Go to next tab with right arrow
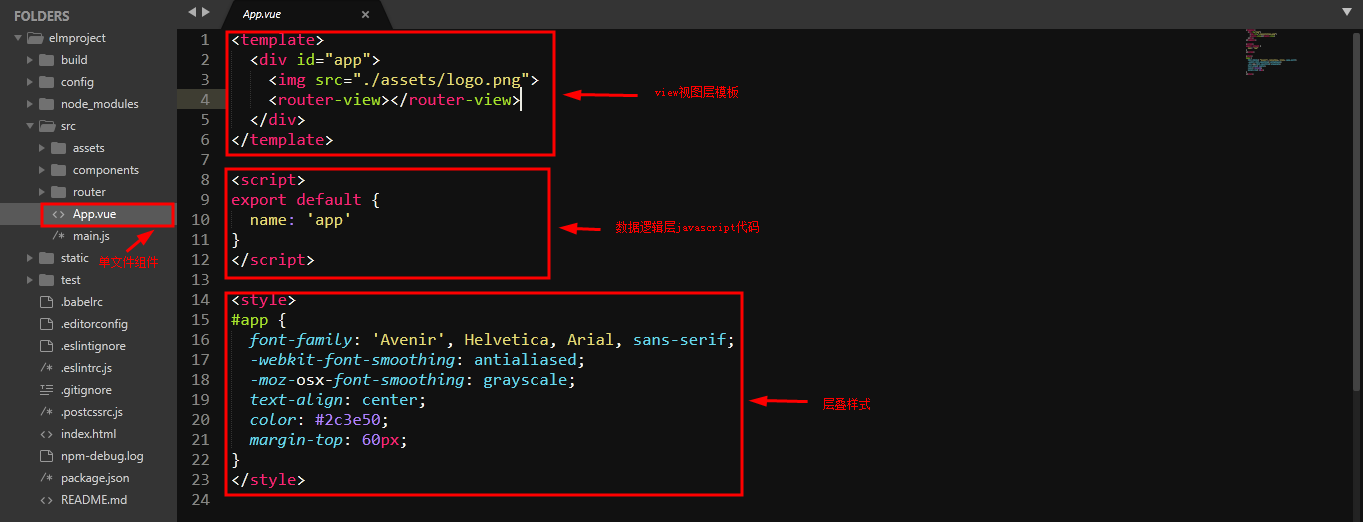 pos(206,12)
